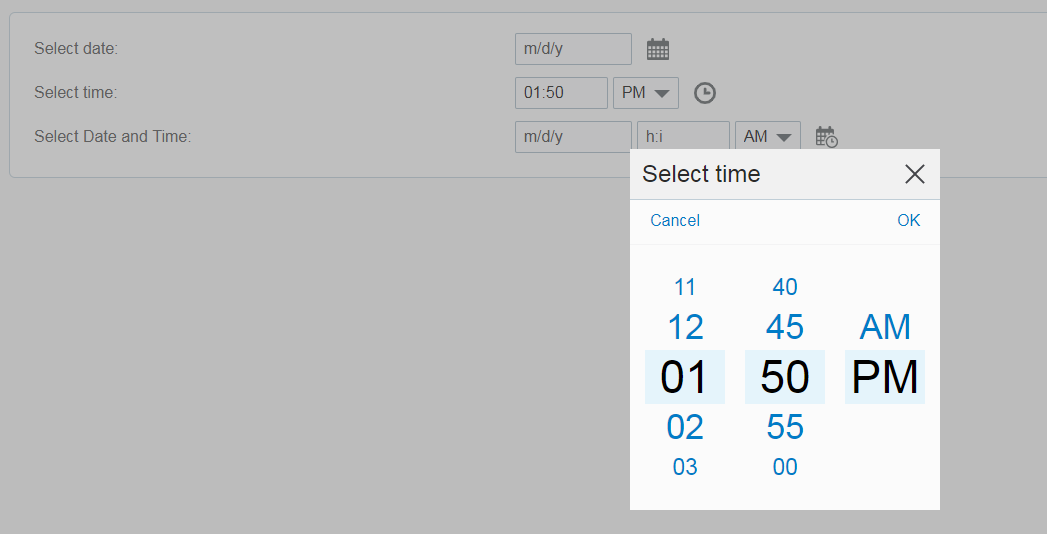Select PM in the period wheel

click(885, 377)
